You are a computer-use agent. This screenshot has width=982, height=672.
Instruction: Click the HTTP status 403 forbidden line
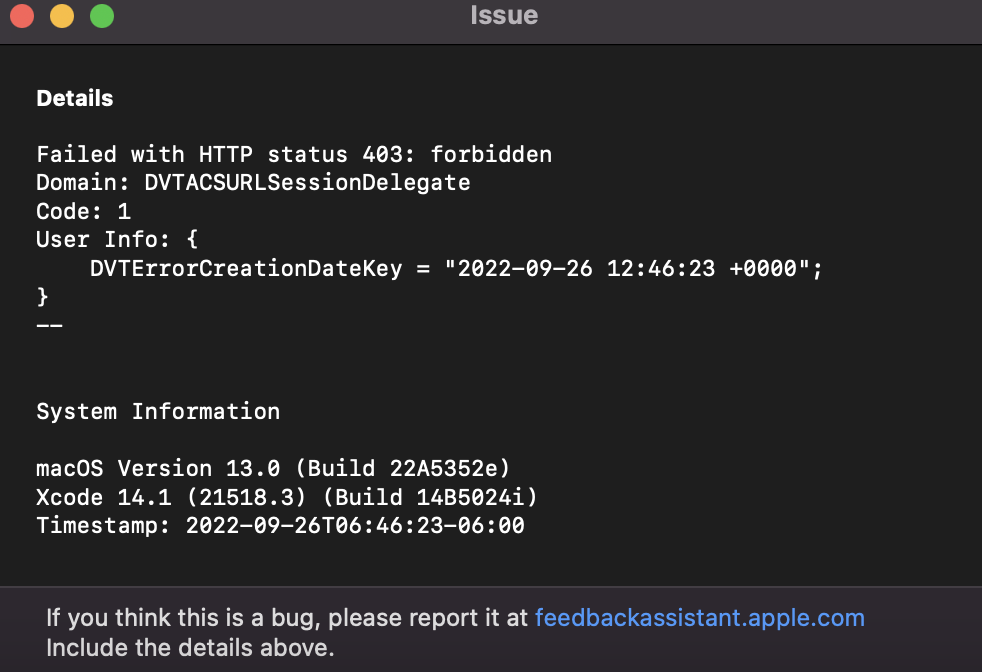click(x=294, y=155)
